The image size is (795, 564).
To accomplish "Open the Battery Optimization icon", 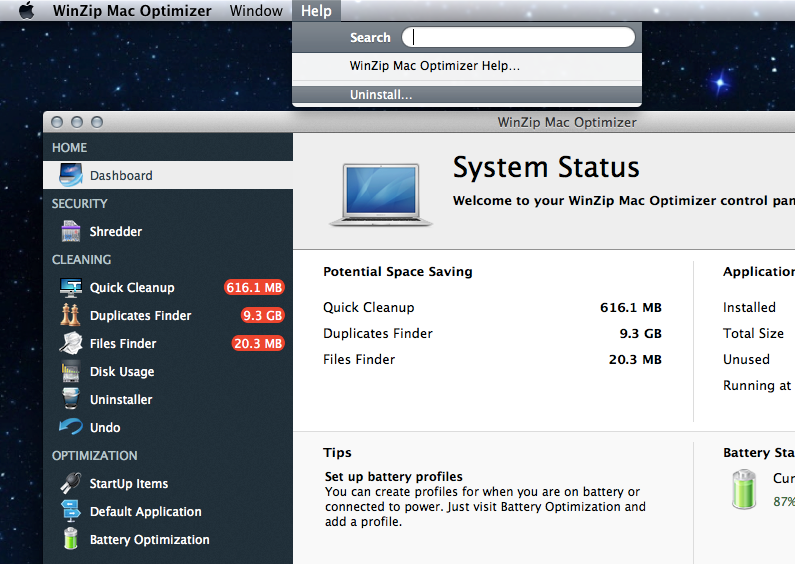I will tap(71, 539).
